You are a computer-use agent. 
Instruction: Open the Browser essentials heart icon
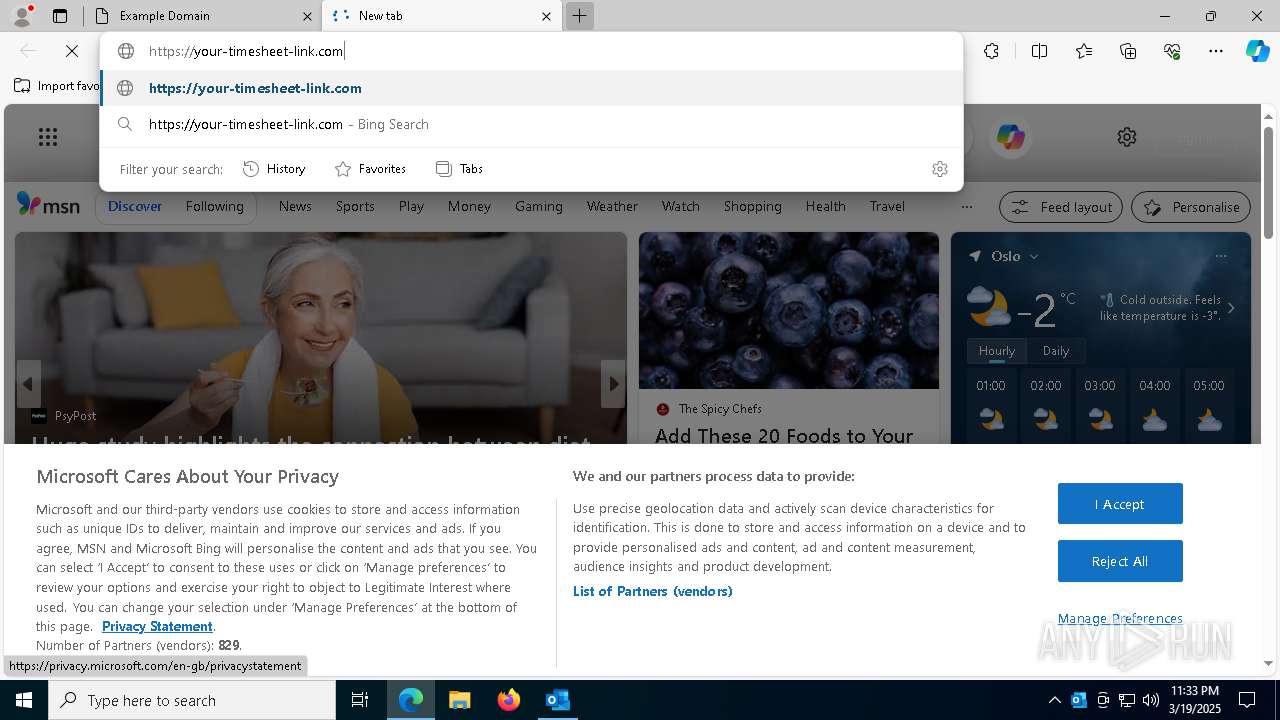[1172, 51]
